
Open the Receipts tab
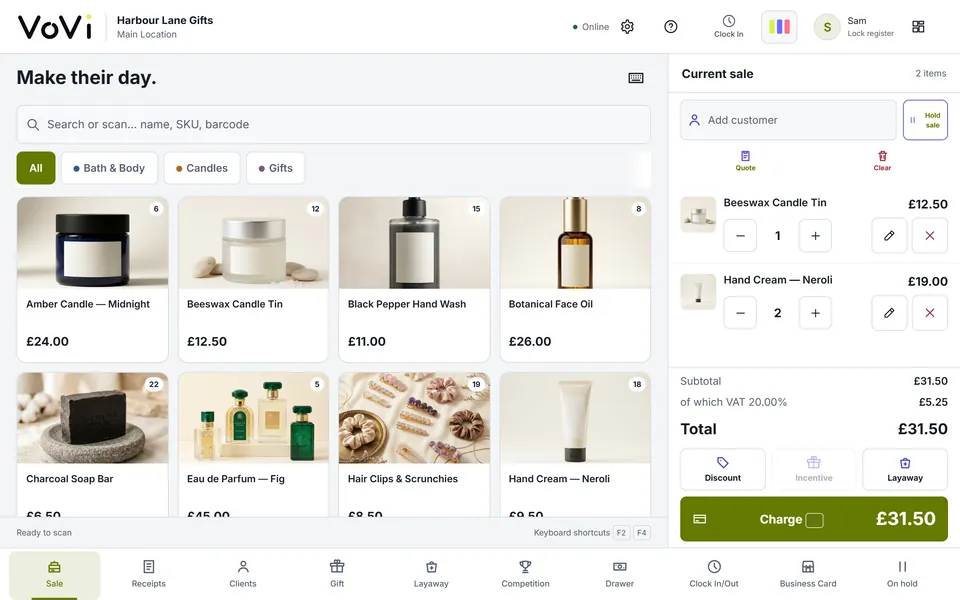[x=148, y=574]
